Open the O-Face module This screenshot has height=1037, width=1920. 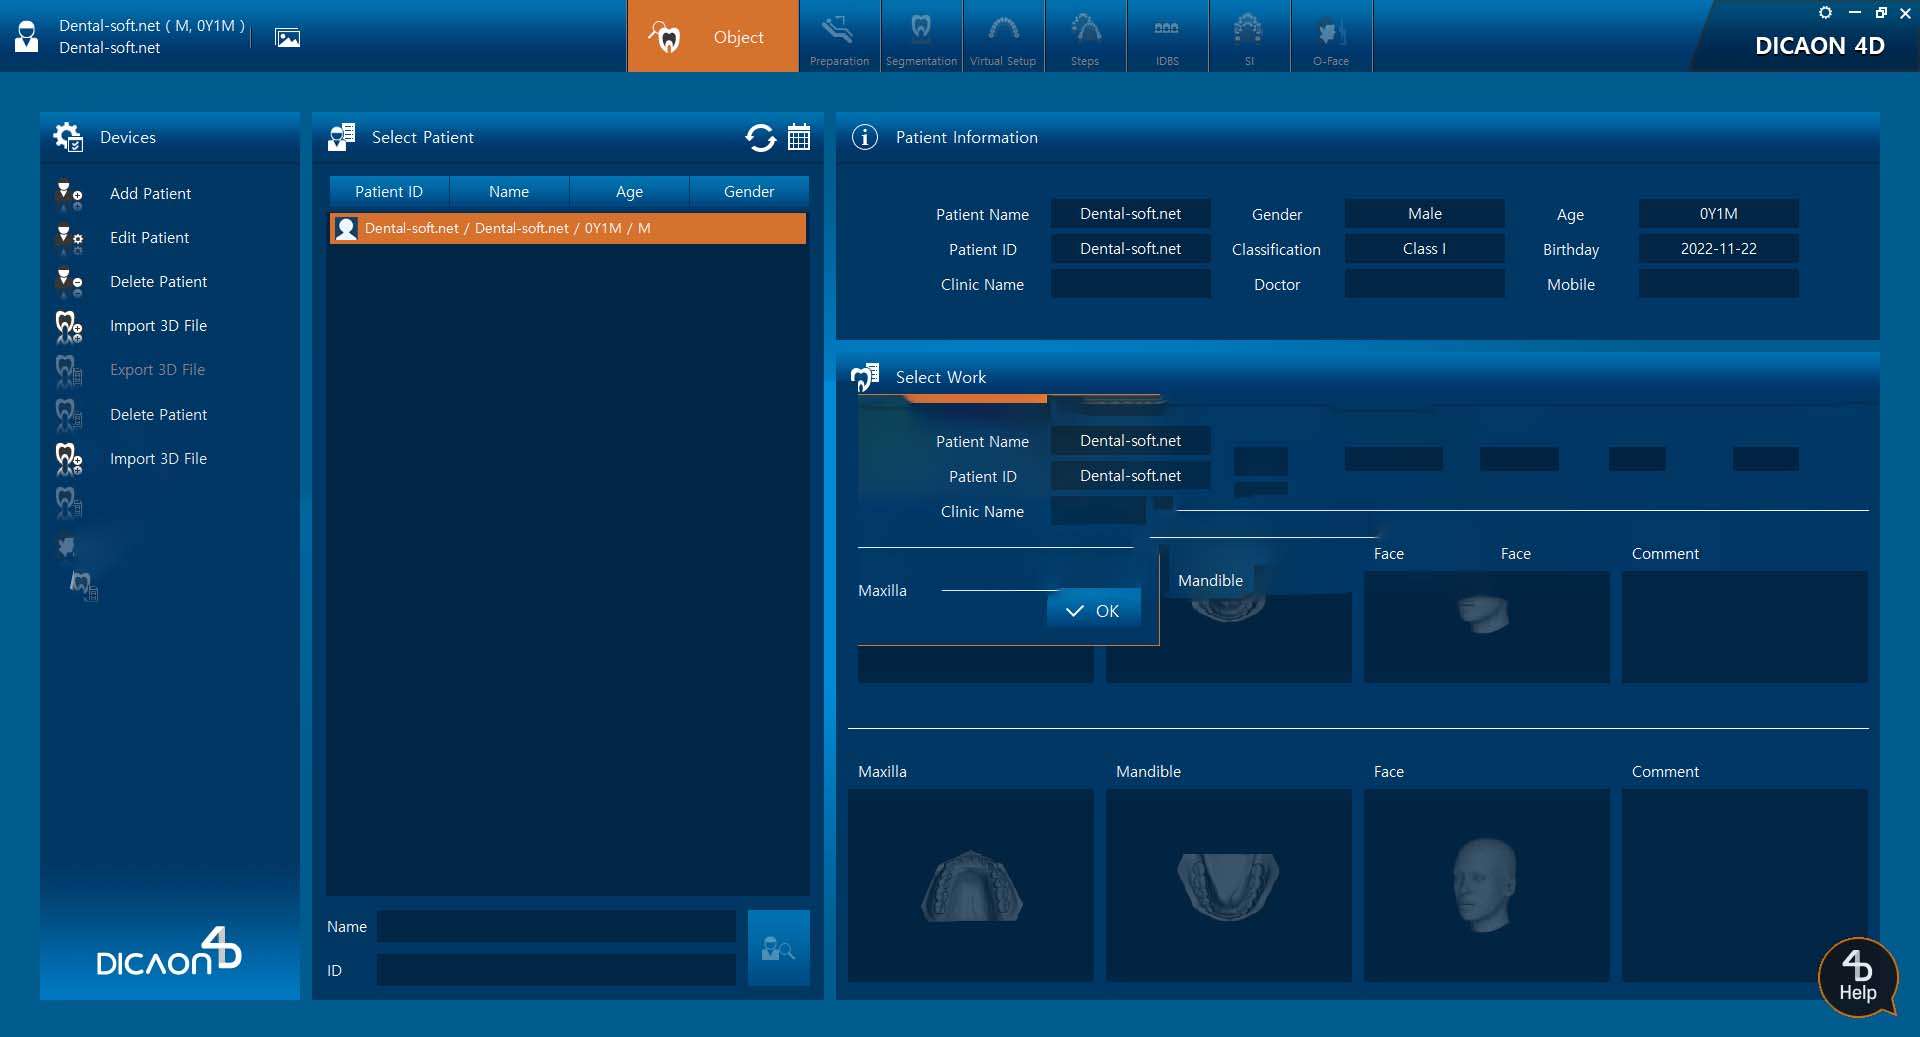(1330, 37)
